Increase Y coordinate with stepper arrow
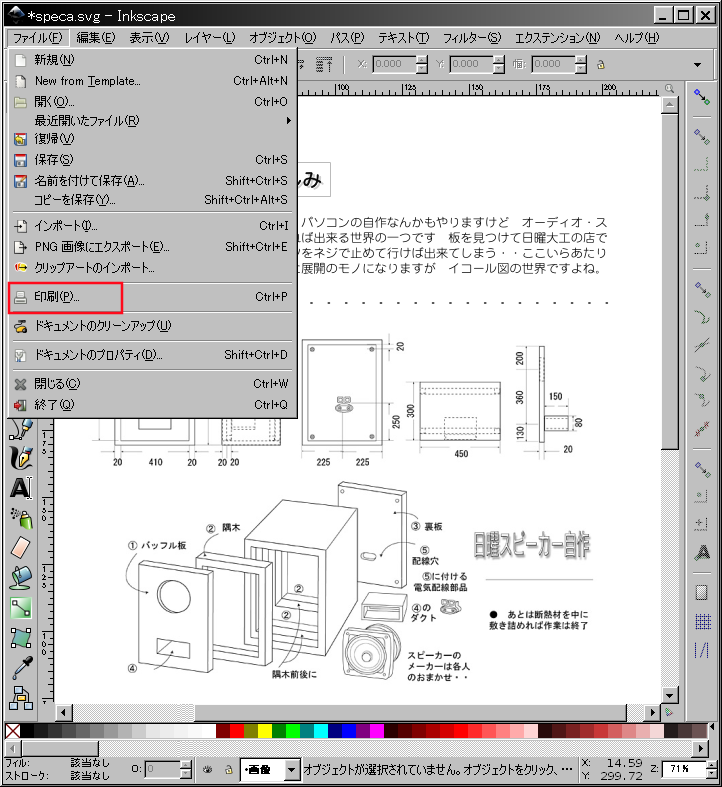The height and width of the screenshot is (787, 722). [x=499, y=59]
